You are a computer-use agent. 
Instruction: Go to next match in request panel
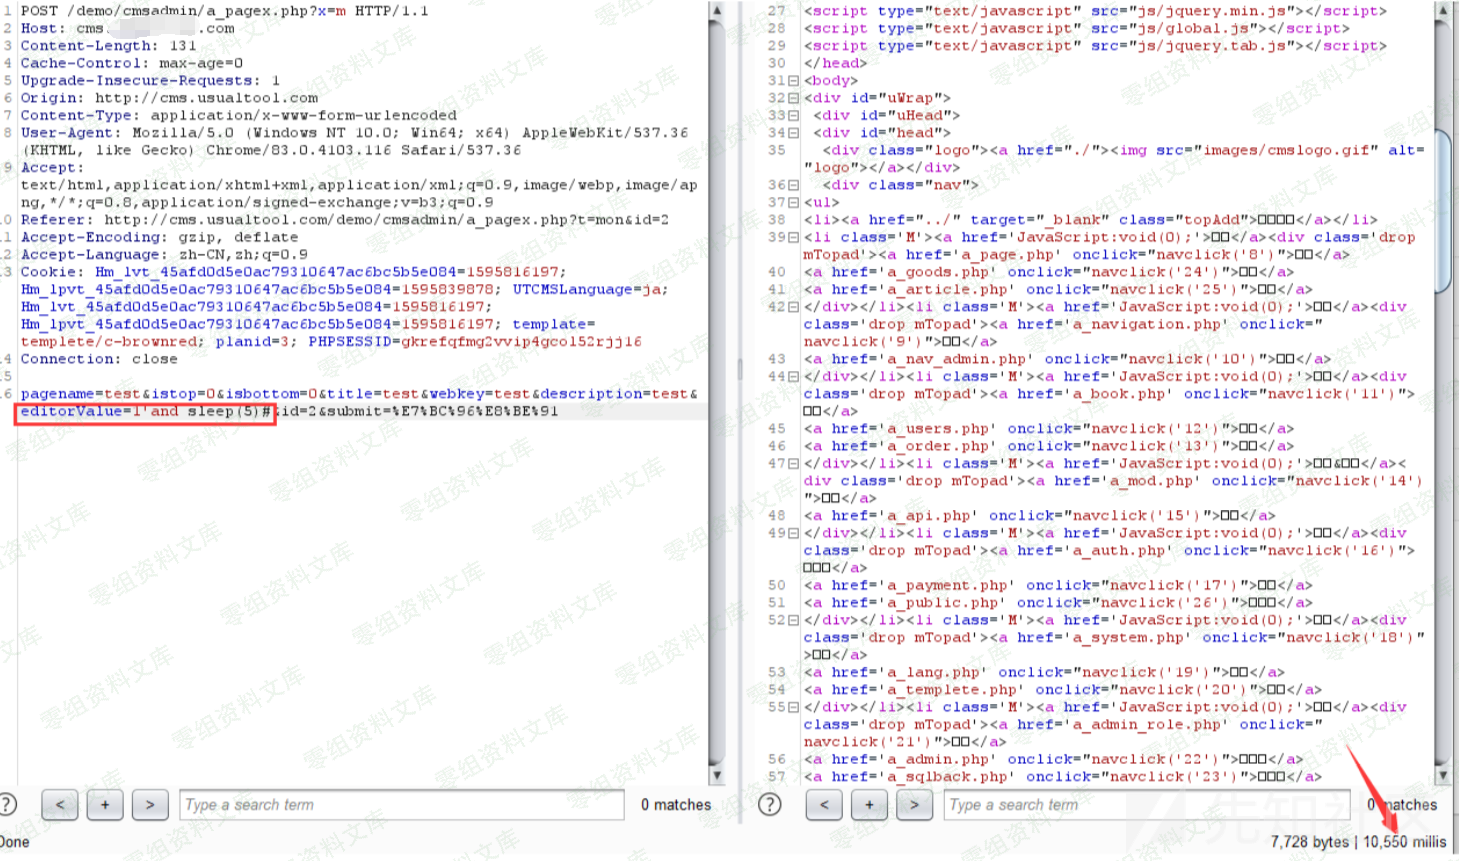[x=149, y=804]
